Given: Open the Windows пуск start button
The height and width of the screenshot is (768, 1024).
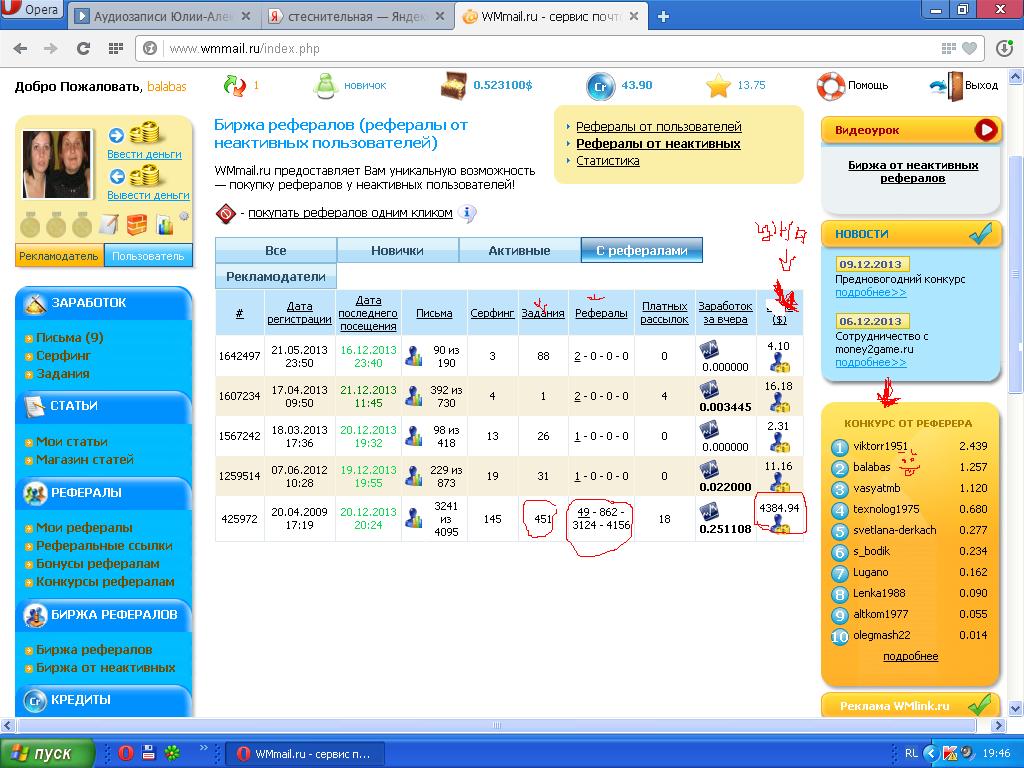Looking at the screenshot, I should [x=46, y=753].
